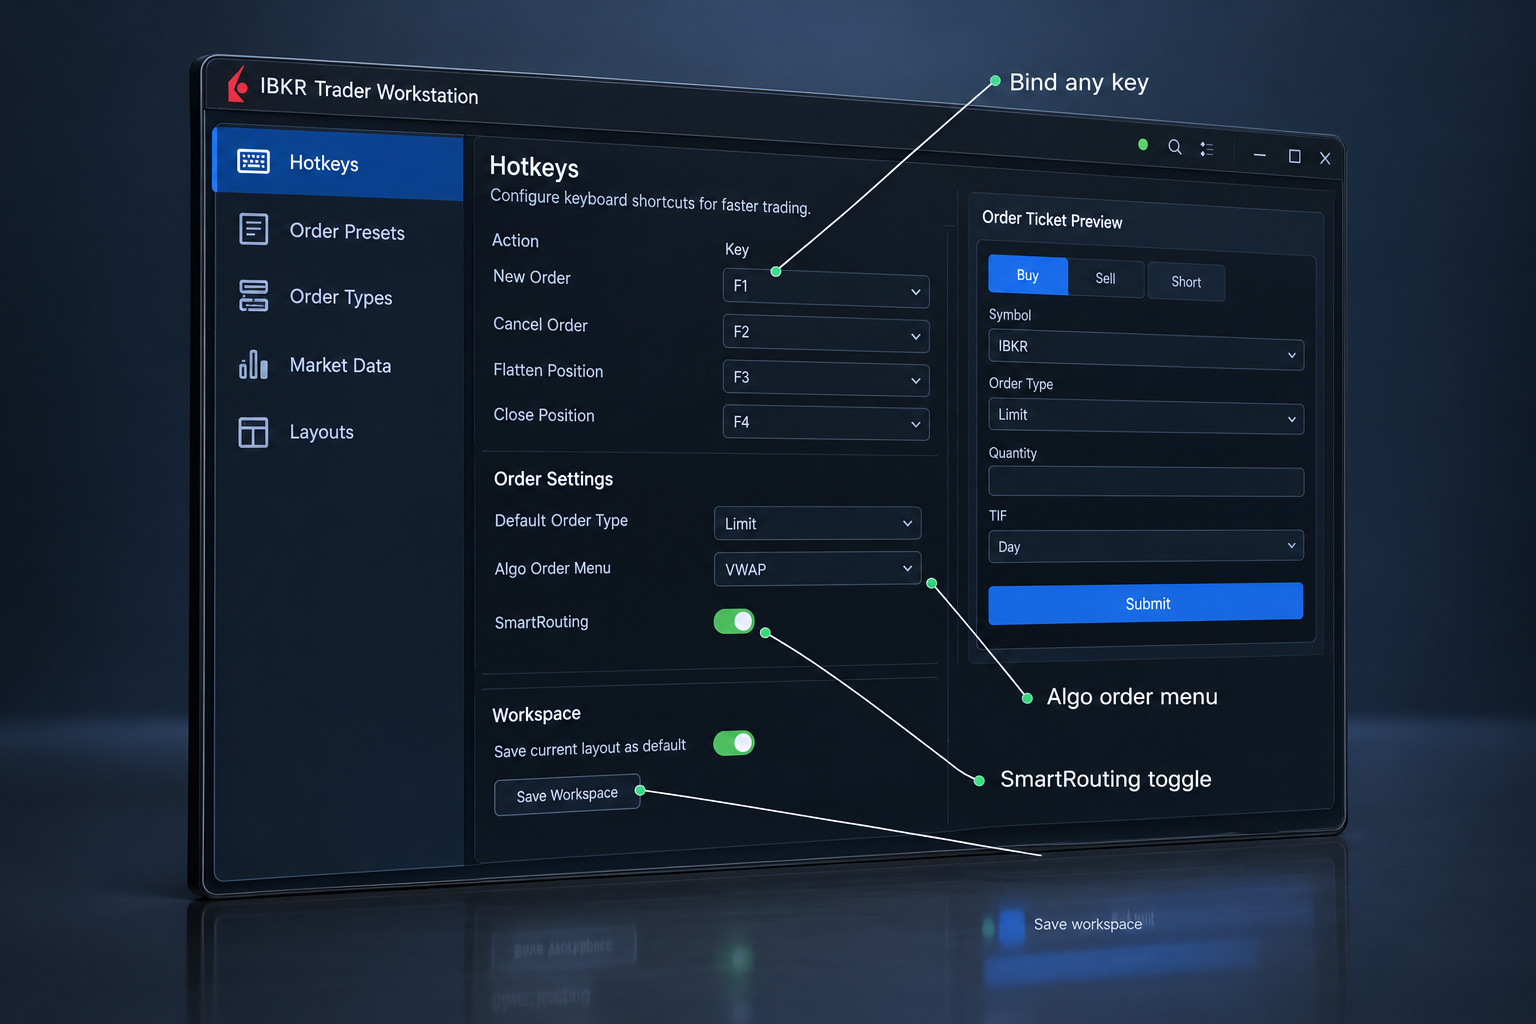This screenshot has height=1024, width=1536.
Task: Click the Order Presets document icon
Action: pos(254,229)
